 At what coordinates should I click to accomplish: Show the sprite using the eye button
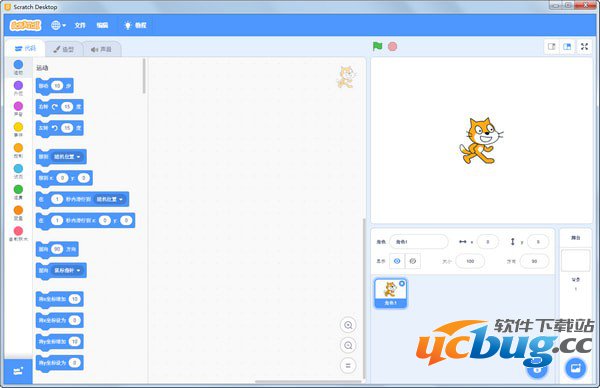coord(397,261)
